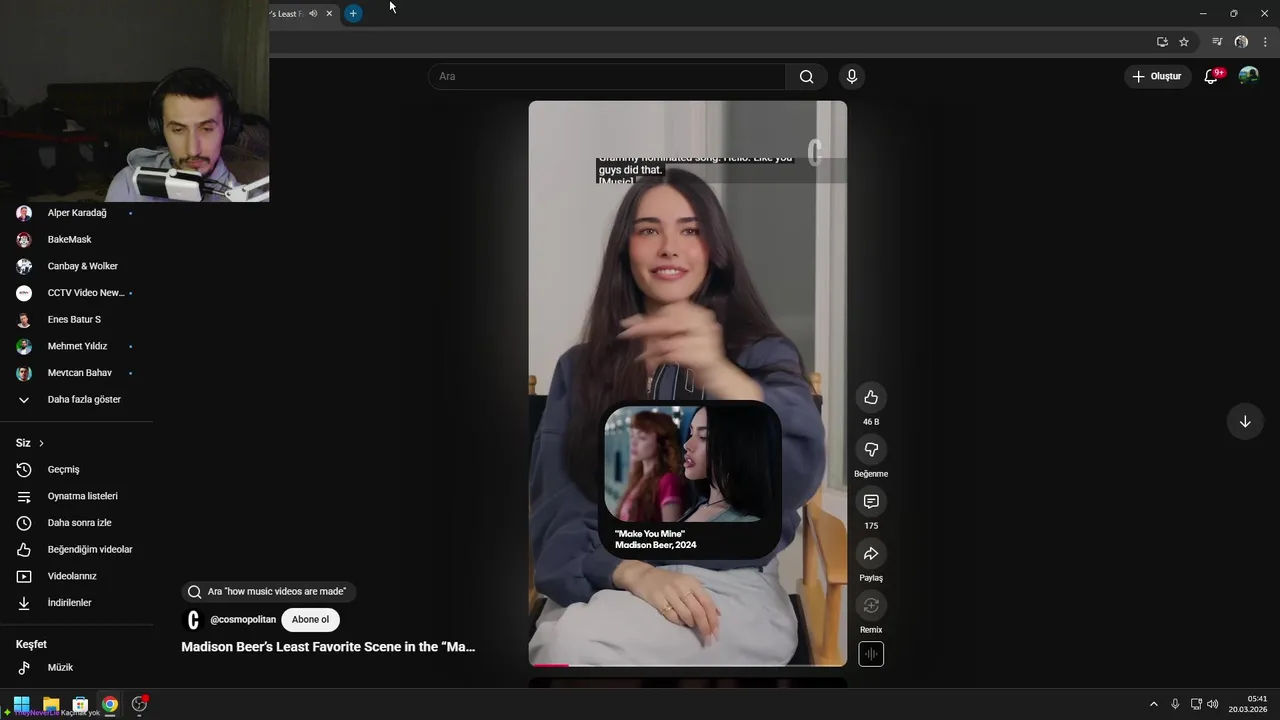Image resolution: width=1280 pixels, height=720 pixels.
Task: Open Chrome three-dot menu
Action: point(1265,42)
